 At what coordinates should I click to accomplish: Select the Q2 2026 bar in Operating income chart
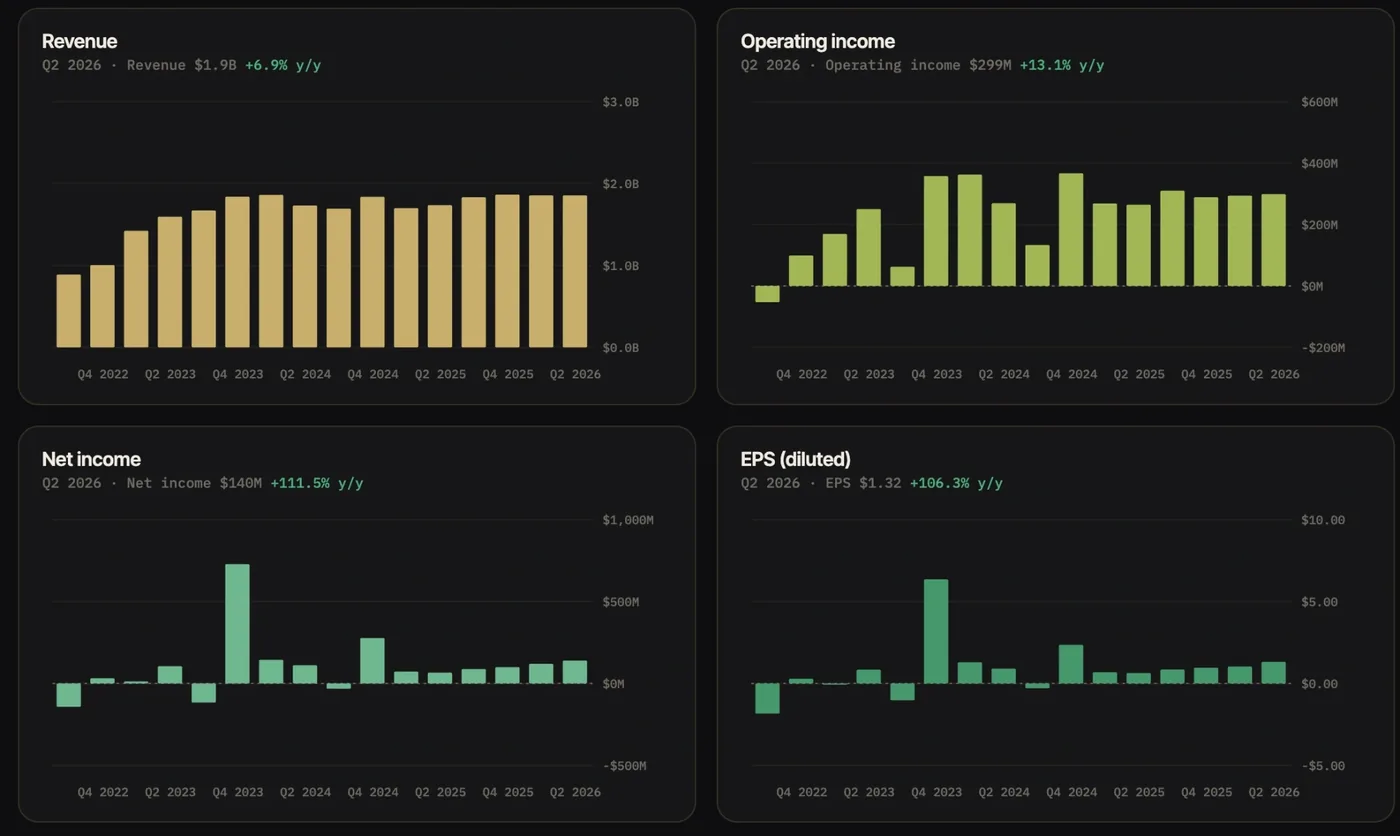tap(1274, 240)
